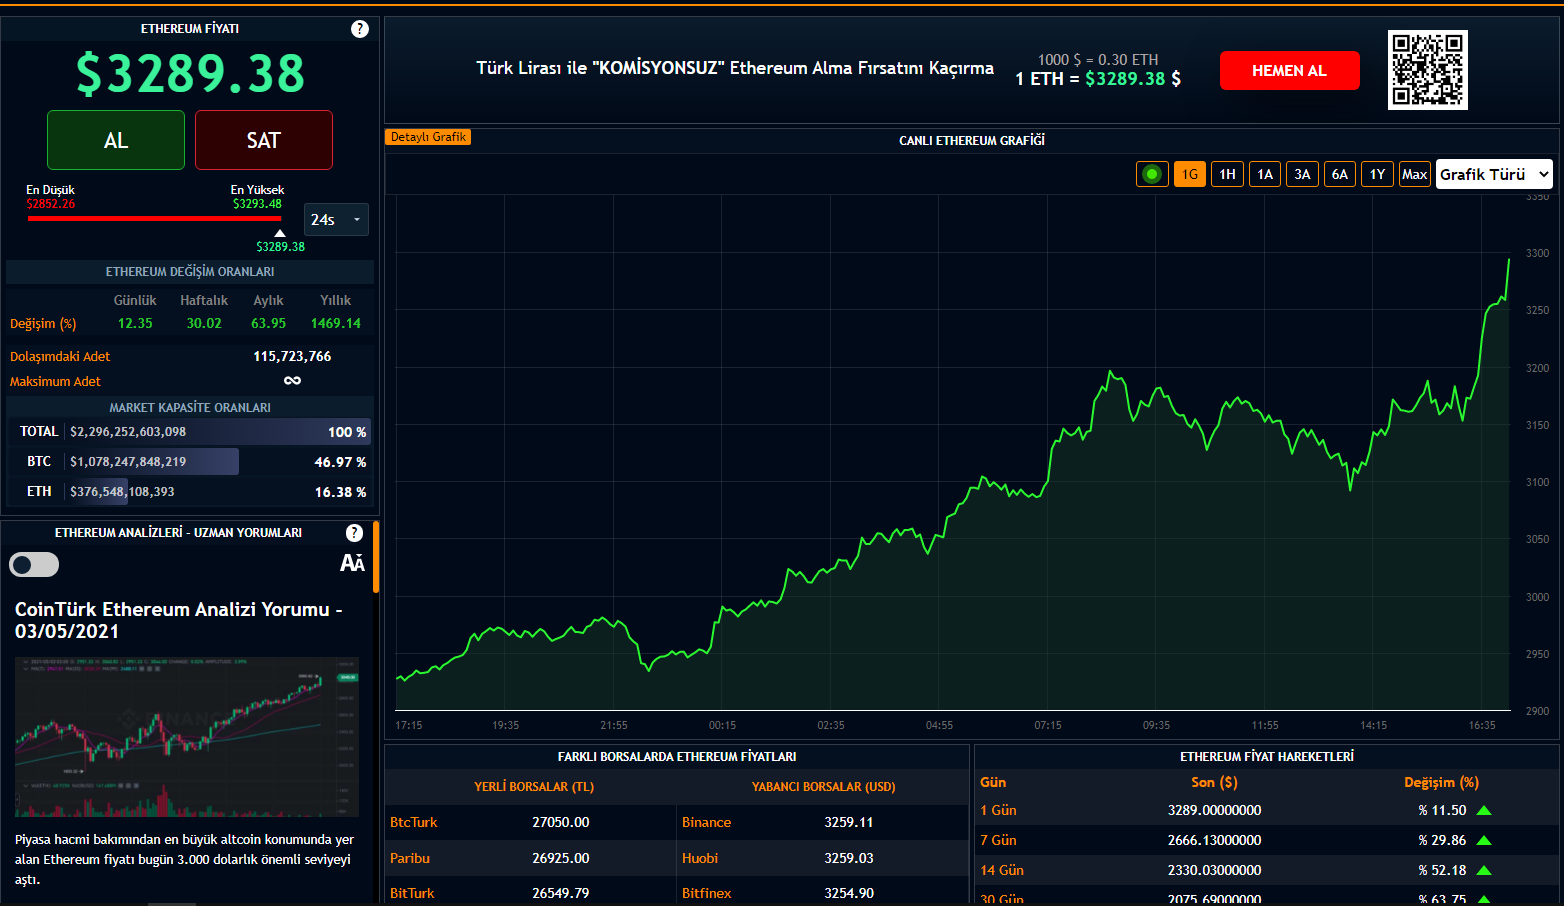The width and height of the screenshot is (1564, 906).
Task: Click the green AL buy button
Action: [x=116, y=140]
